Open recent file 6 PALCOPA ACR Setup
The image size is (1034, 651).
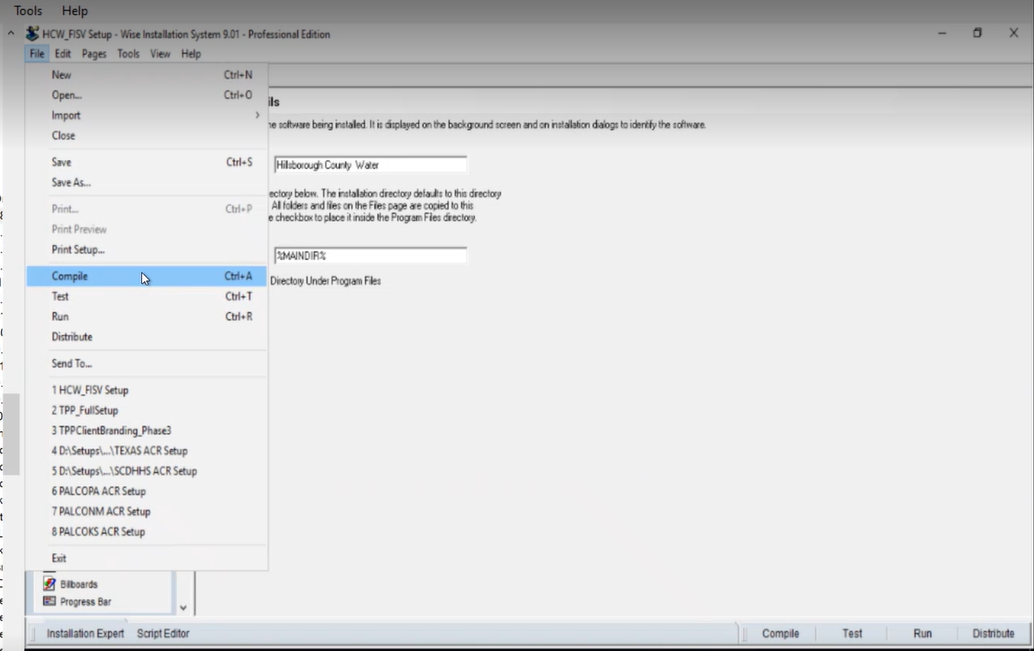(x=146, y=491)
